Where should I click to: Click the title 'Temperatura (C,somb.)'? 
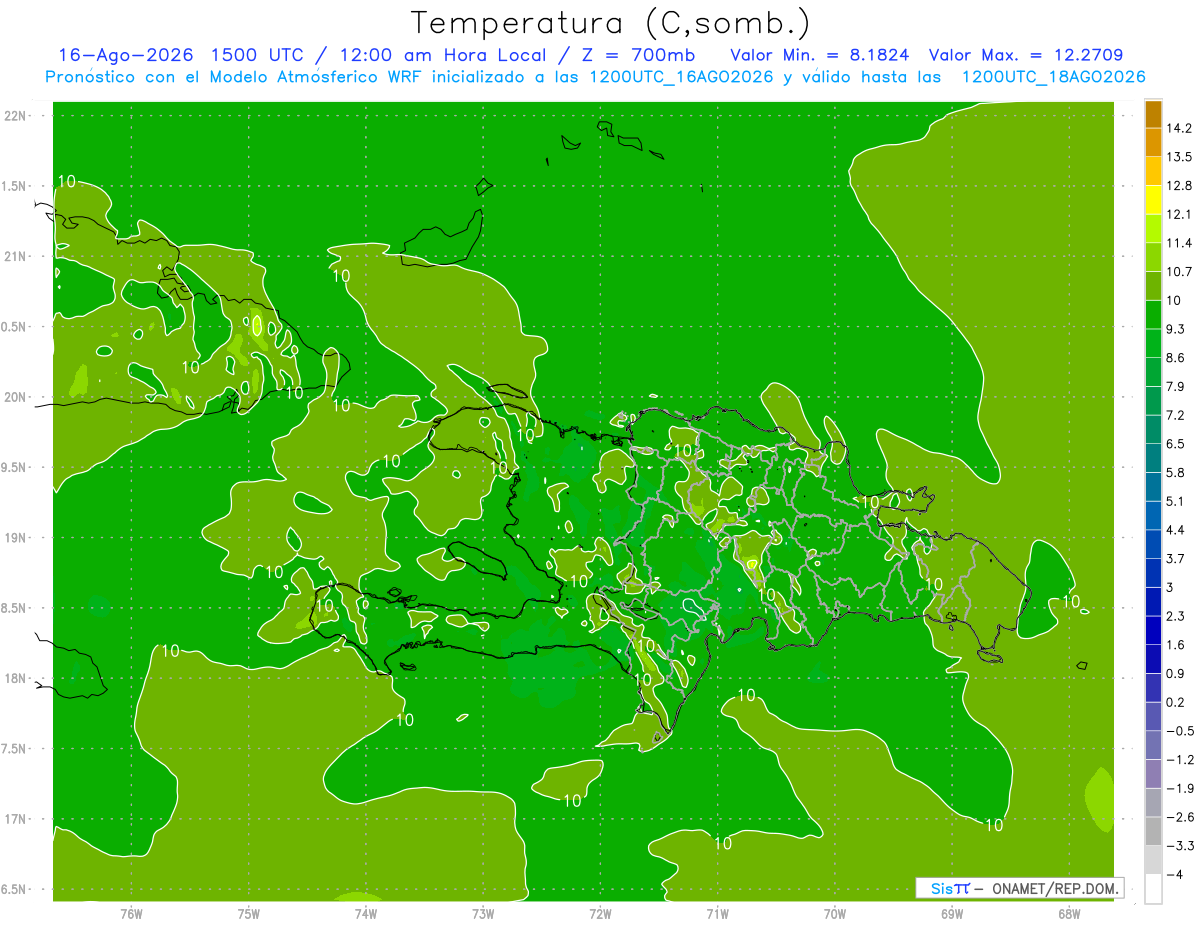click(x=611, y=22)
